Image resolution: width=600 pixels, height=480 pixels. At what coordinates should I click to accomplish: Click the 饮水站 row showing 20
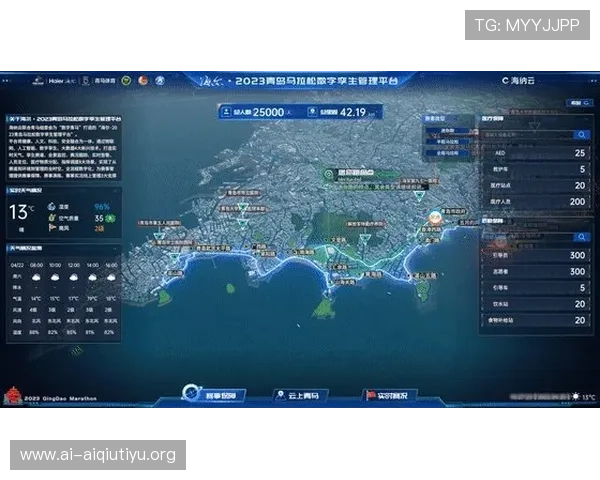[x=536, y=304]
